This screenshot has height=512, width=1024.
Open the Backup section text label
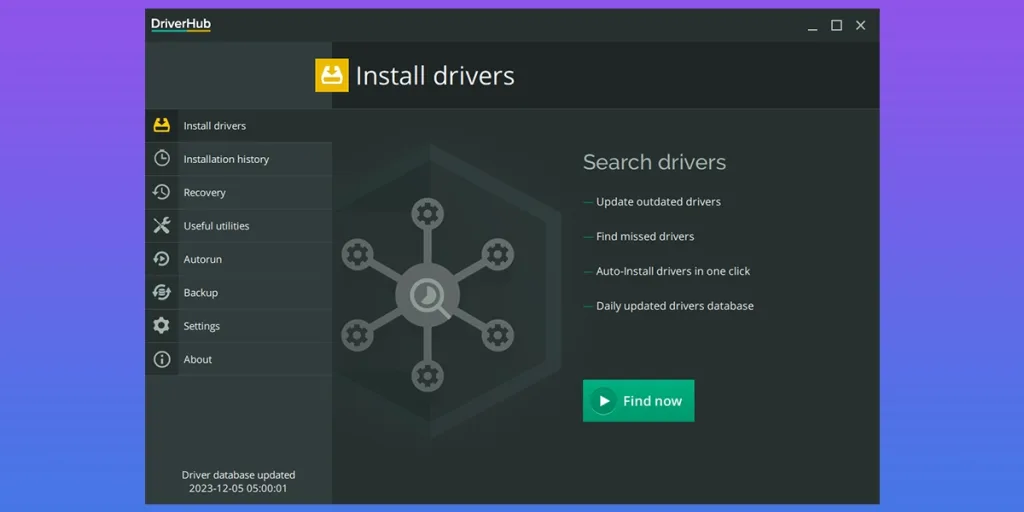click(200, 293)
